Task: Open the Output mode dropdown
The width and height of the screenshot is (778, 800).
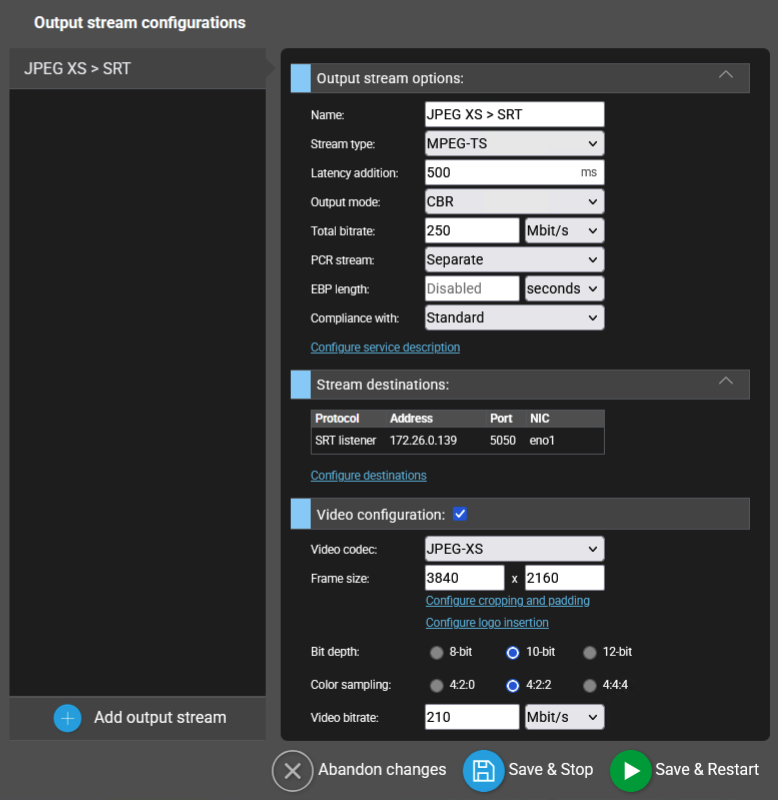Action: [x=514, y=202]
